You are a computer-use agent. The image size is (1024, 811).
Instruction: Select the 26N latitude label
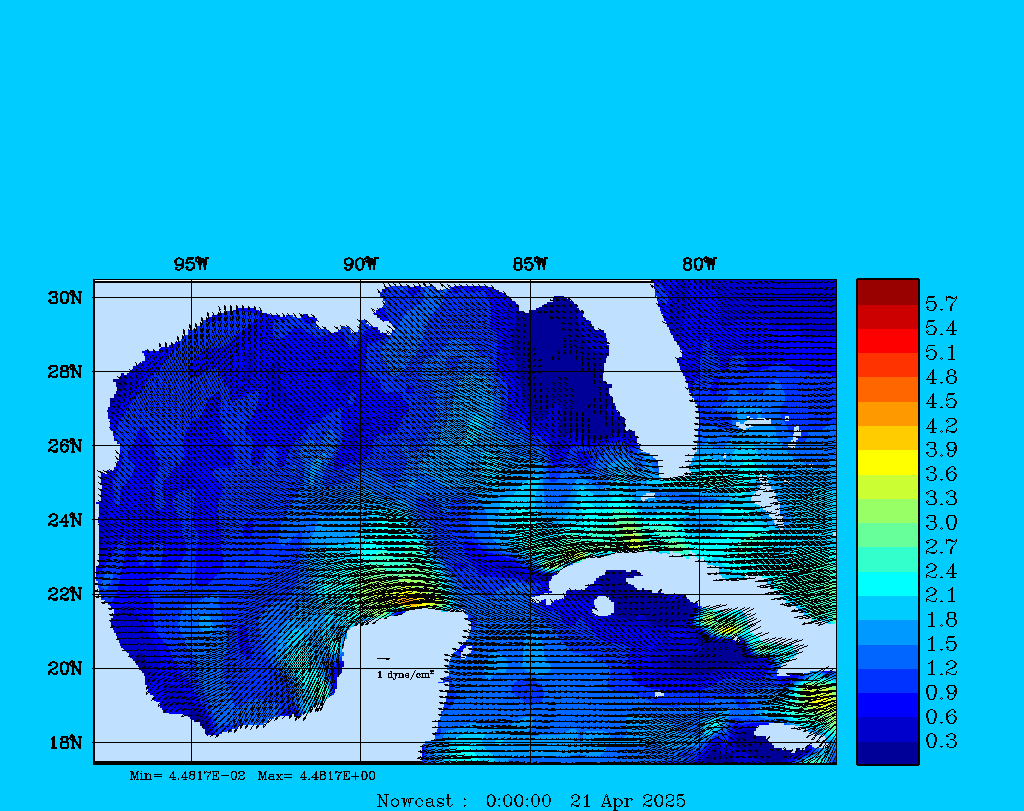[x=63, y=446]
